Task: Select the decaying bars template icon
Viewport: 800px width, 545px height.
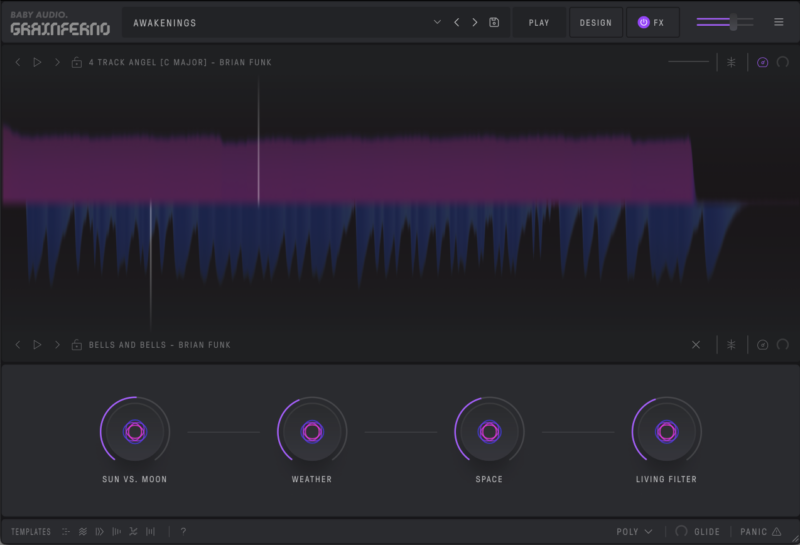Action: point(116,532)
